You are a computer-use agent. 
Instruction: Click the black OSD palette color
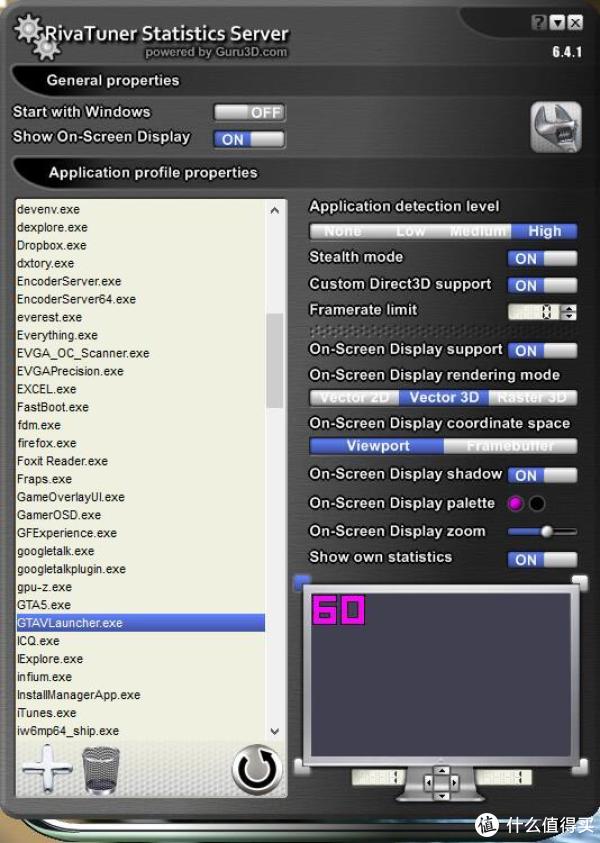(x=537, y=503)
